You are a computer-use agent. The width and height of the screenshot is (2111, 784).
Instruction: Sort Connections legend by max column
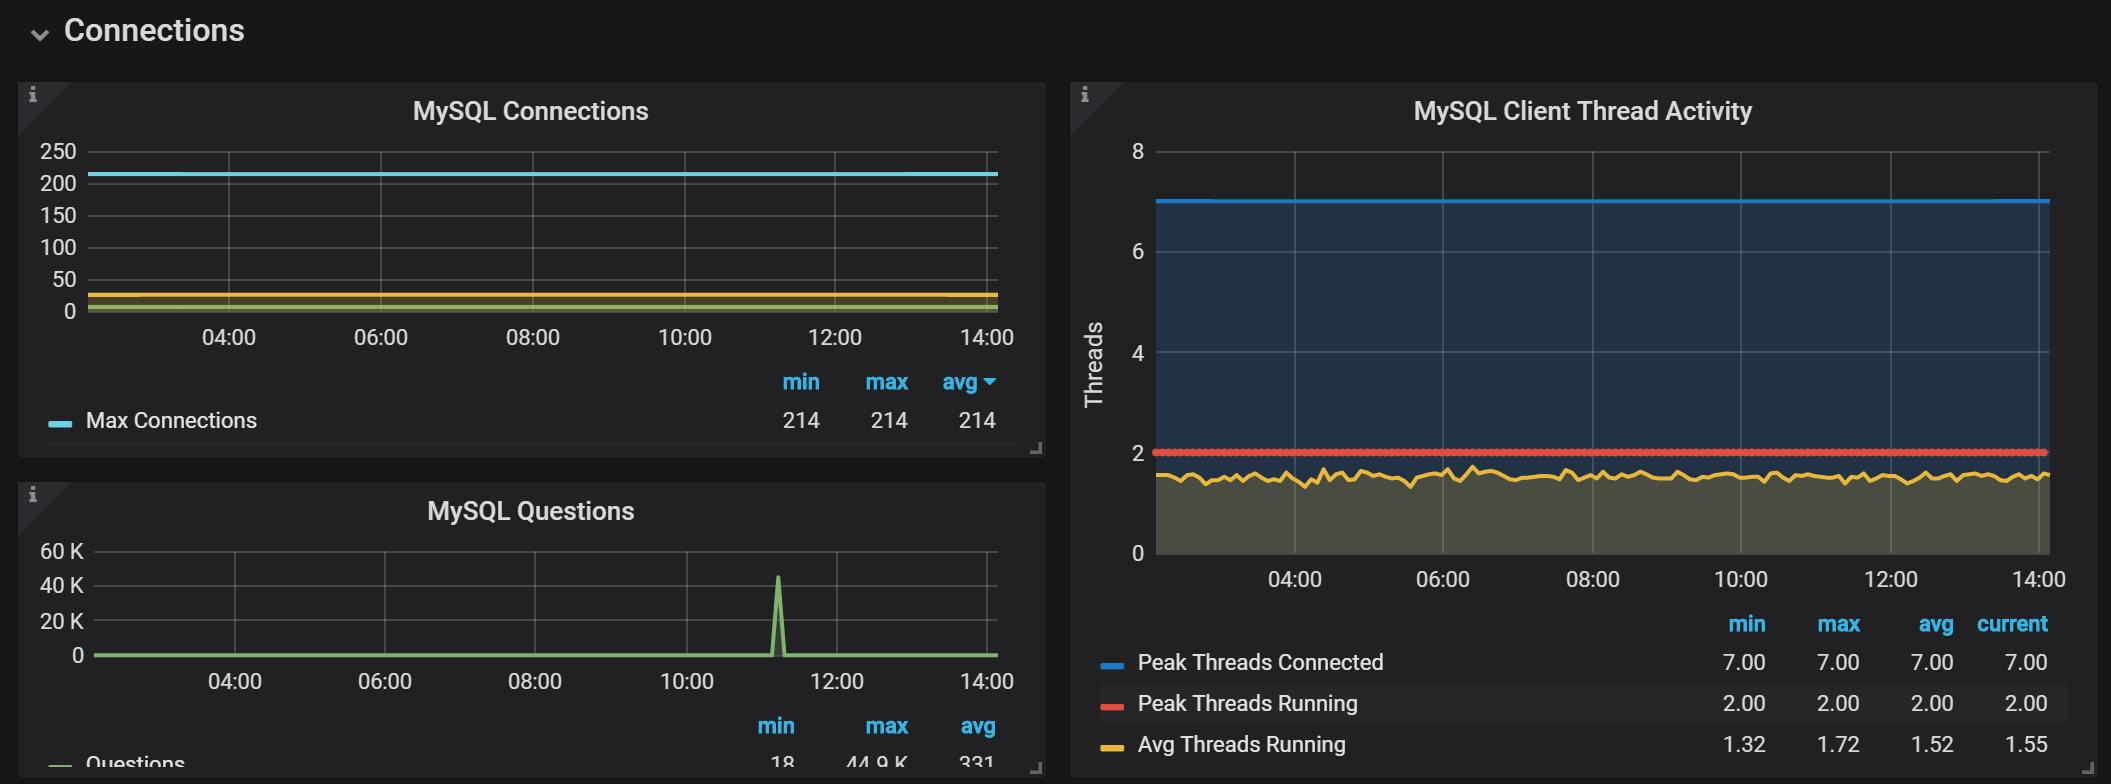tap(886, 382)
